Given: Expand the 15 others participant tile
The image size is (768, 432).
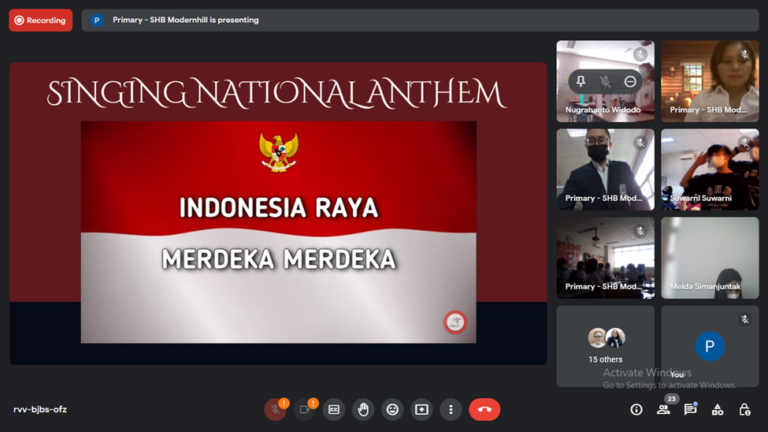Looking at the screenshot, I should pos(605,345).
